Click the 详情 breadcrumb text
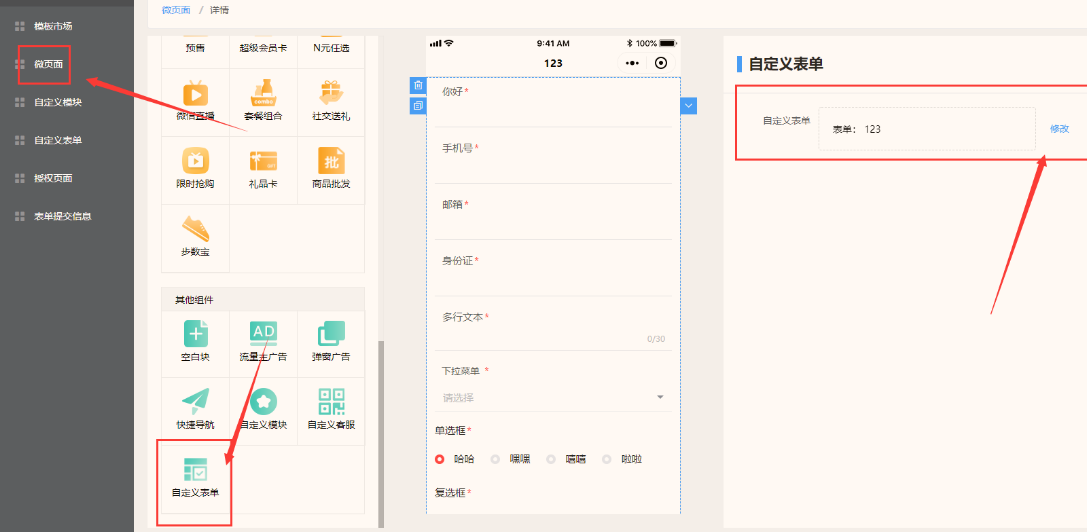The height and width of the screenshot is (532, 1087). coord(220,10)
